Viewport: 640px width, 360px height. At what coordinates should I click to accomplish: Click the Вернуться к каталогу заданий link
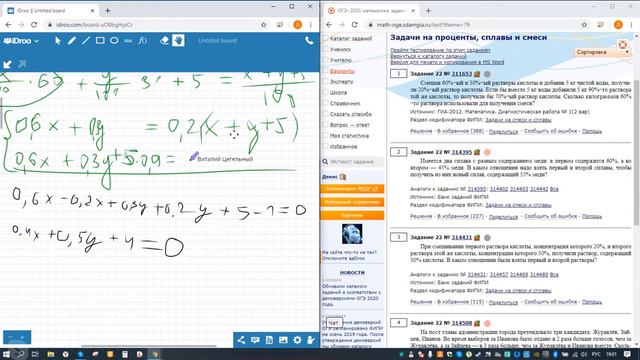(x=429, y=56)
